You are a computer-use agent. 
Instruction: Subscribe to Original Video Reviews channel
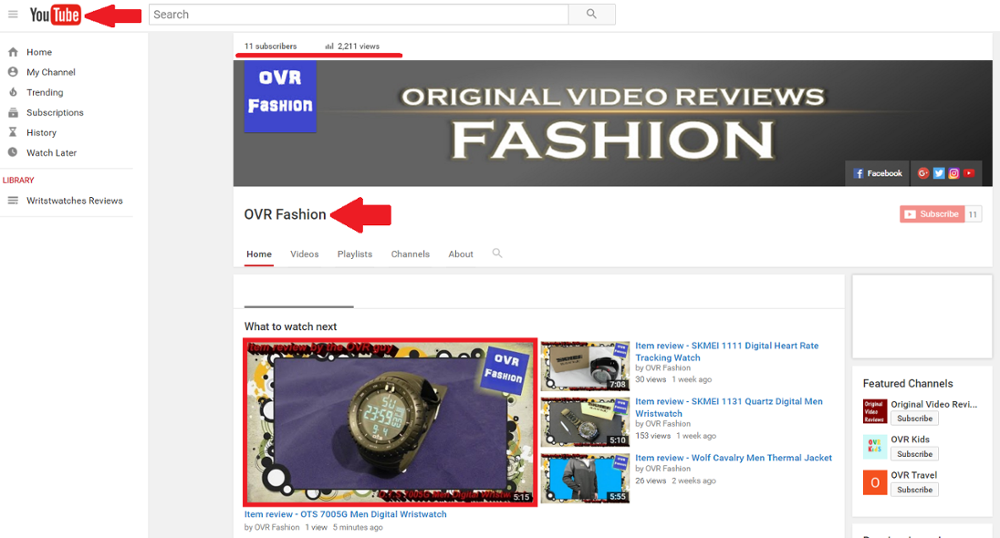pos(915,419)
